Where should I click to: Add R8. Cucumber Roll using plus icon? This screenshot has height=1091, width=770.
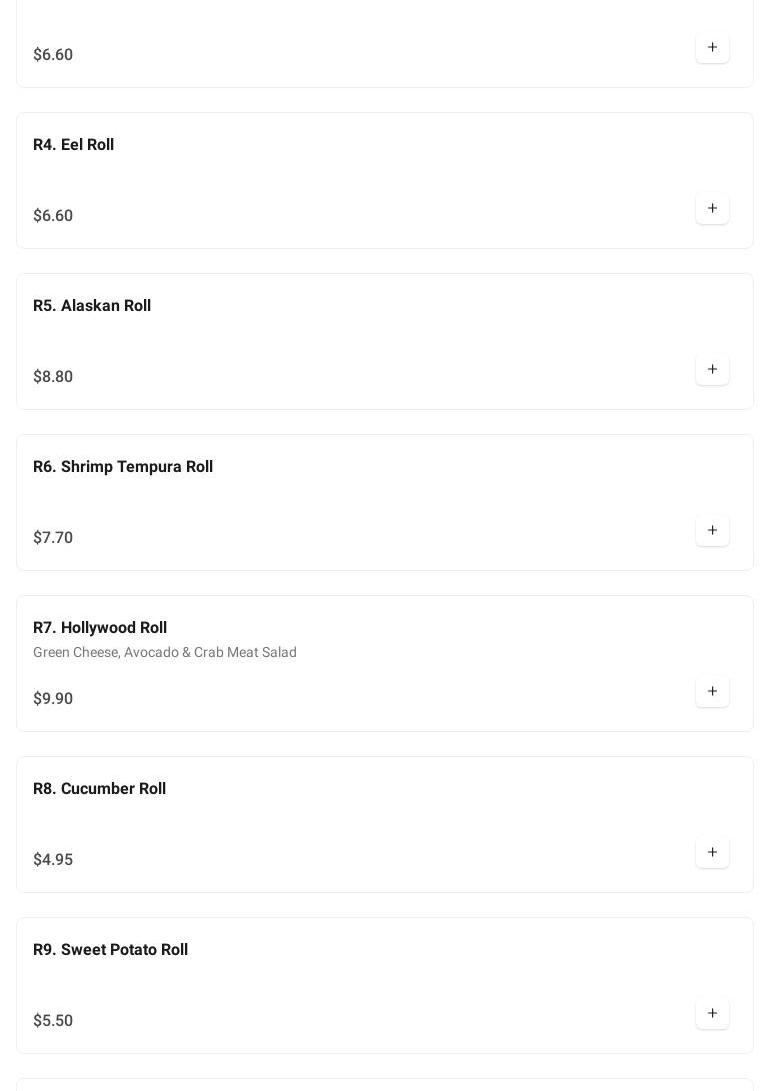[712, 853]
